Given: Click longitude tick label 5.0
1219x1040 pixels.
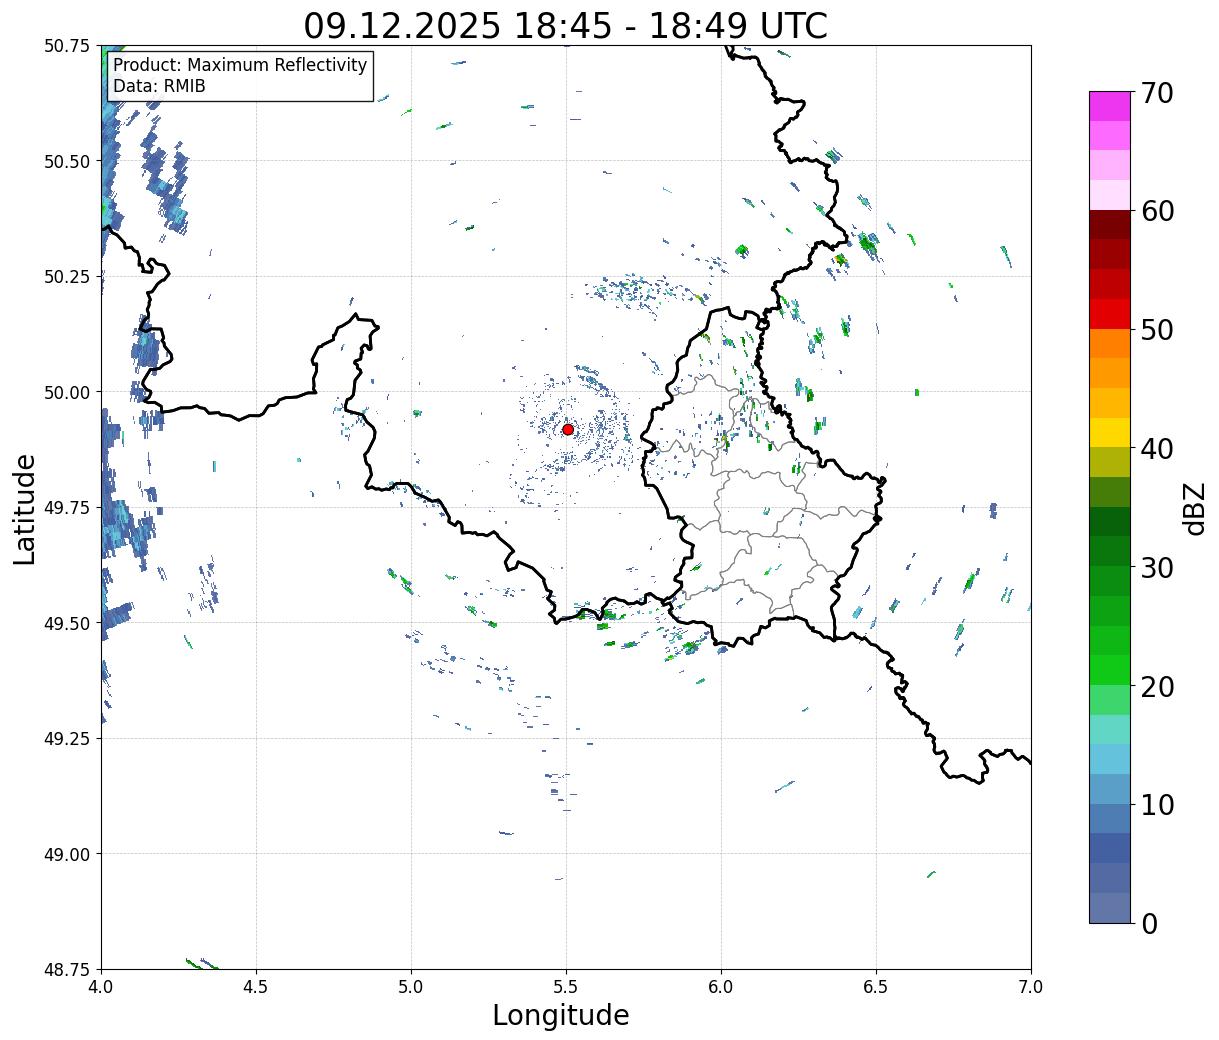Looking at the screenshot, I should (411, 986).
